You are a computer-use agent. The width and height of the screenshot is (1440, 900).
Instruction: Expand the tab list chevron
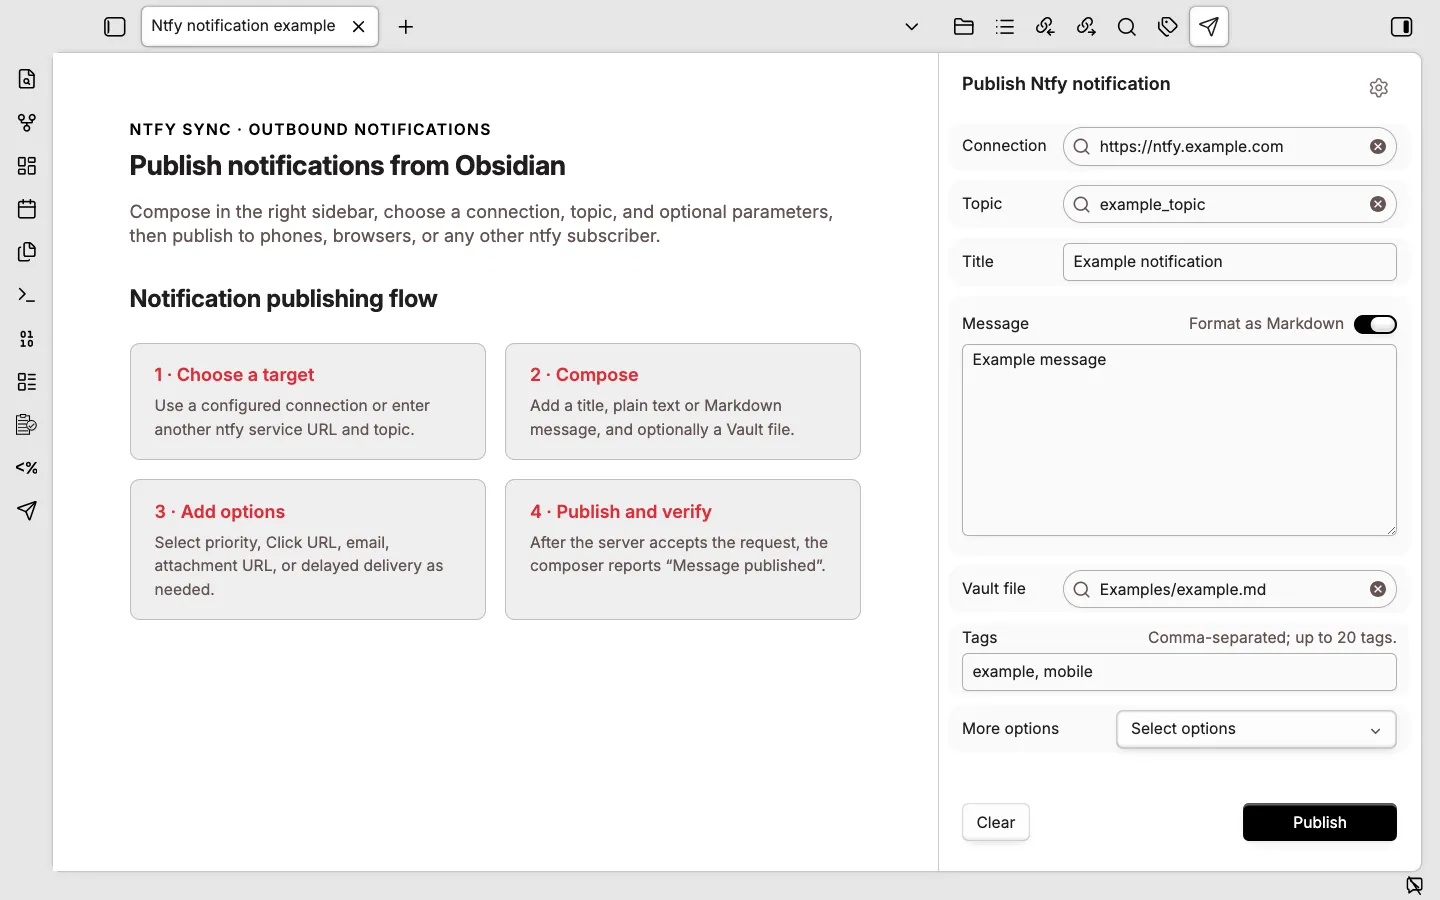pos(913,27)
